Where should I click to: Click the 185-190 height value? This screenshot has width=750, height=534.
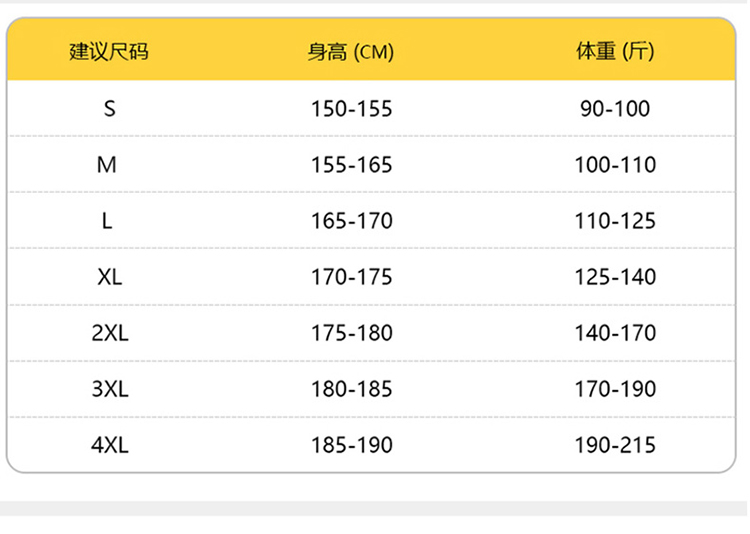351,445
